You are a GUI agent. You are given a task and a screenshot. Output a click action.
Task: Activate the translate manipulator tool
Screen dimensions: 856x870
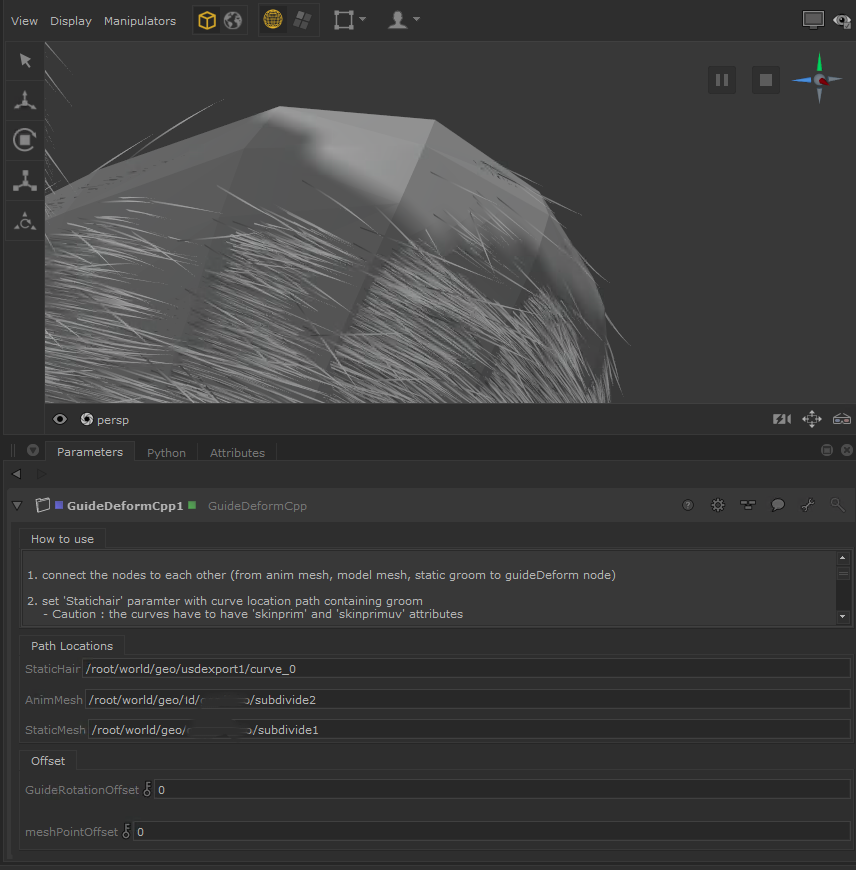[25, 100]
